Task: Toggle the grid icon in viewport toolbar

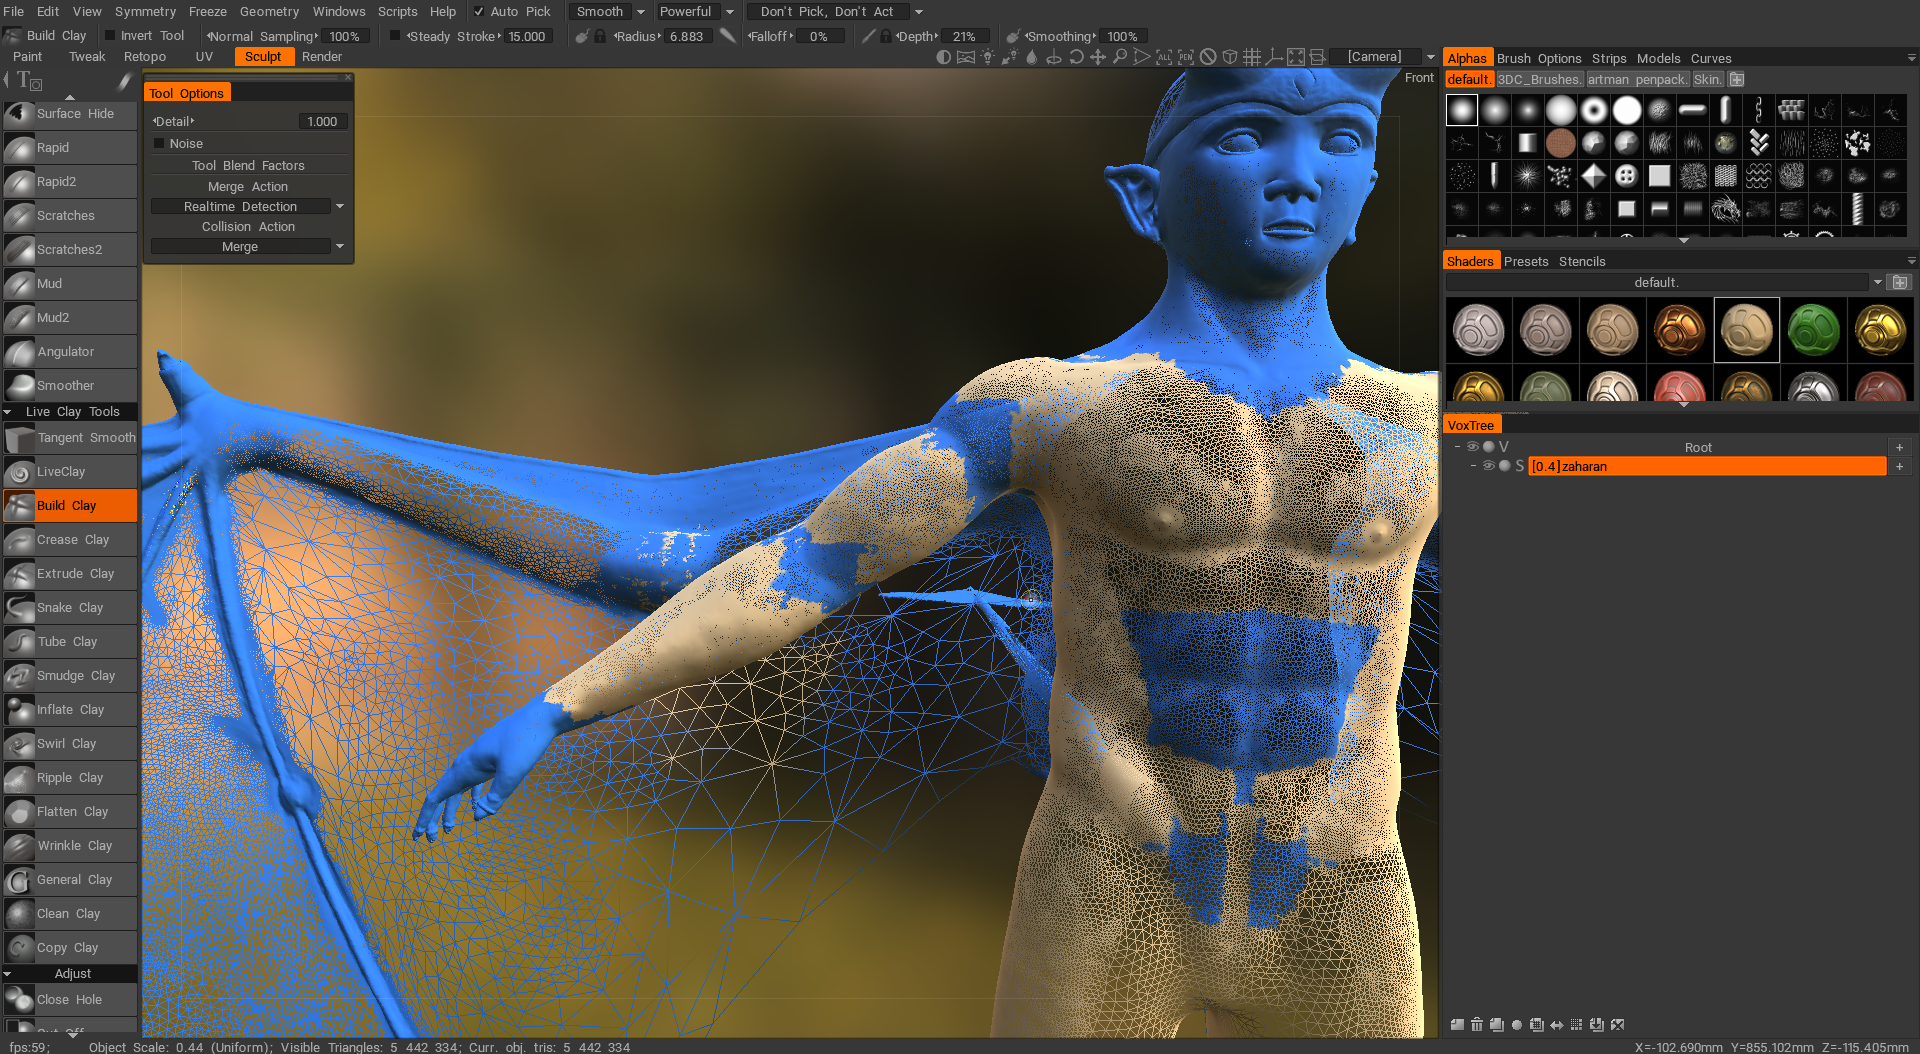Action: coord(1251,57)
